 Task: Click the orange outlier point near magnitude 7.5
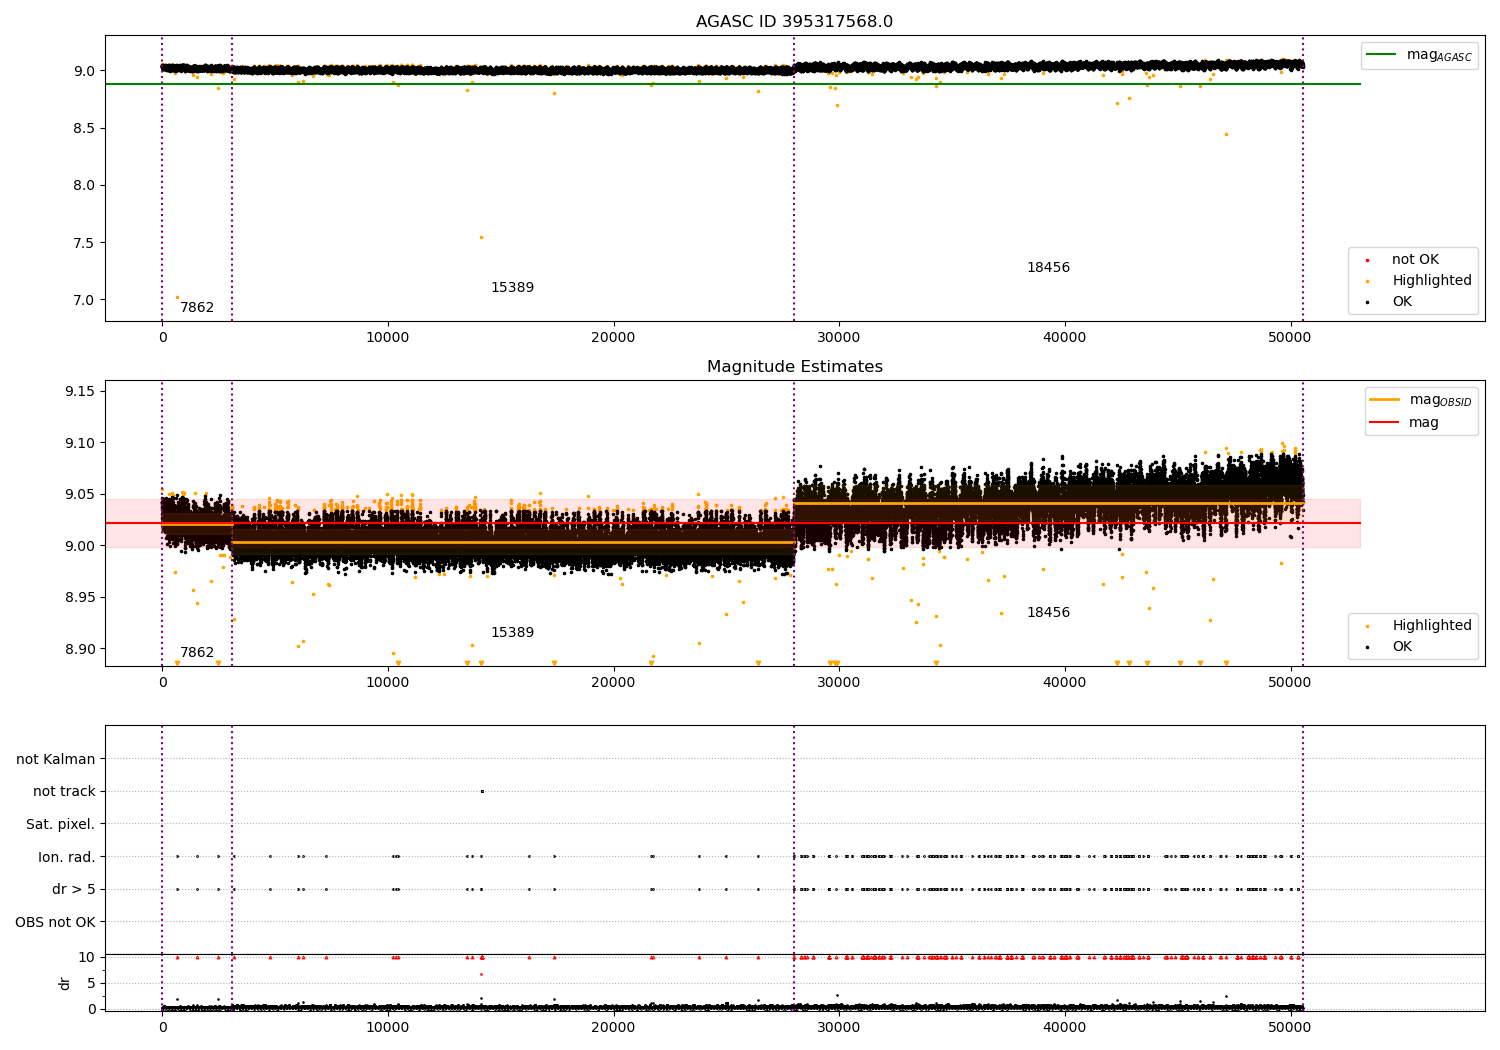(x=481, y=237)
